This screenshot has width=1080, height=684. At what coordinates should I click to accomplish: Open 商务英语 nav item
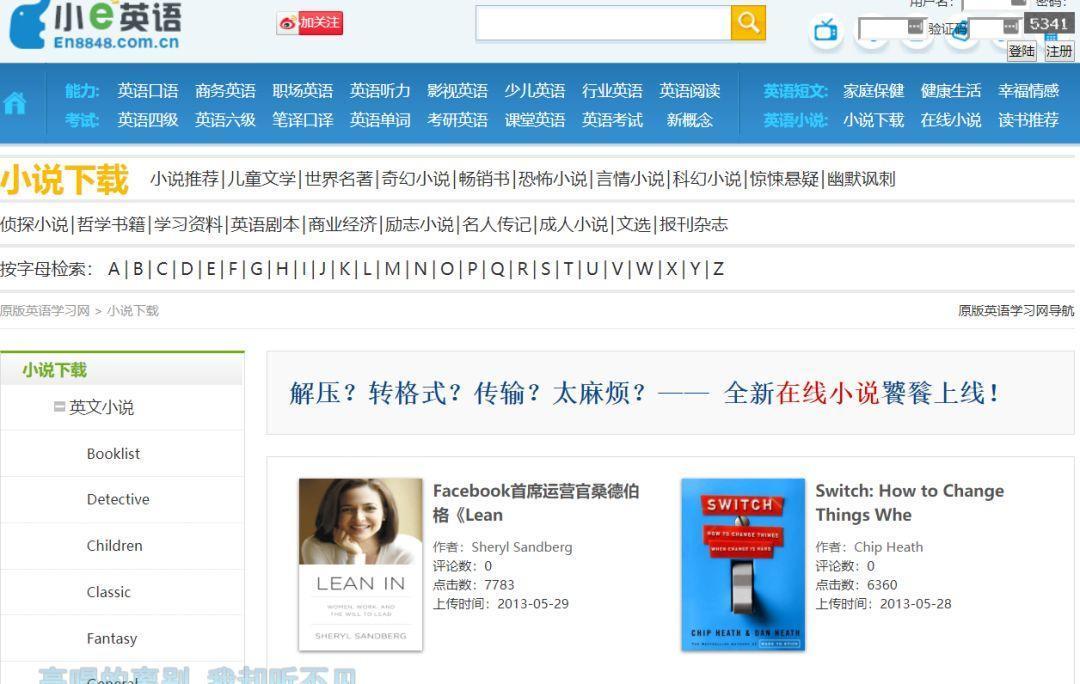[x=225, y=91]
